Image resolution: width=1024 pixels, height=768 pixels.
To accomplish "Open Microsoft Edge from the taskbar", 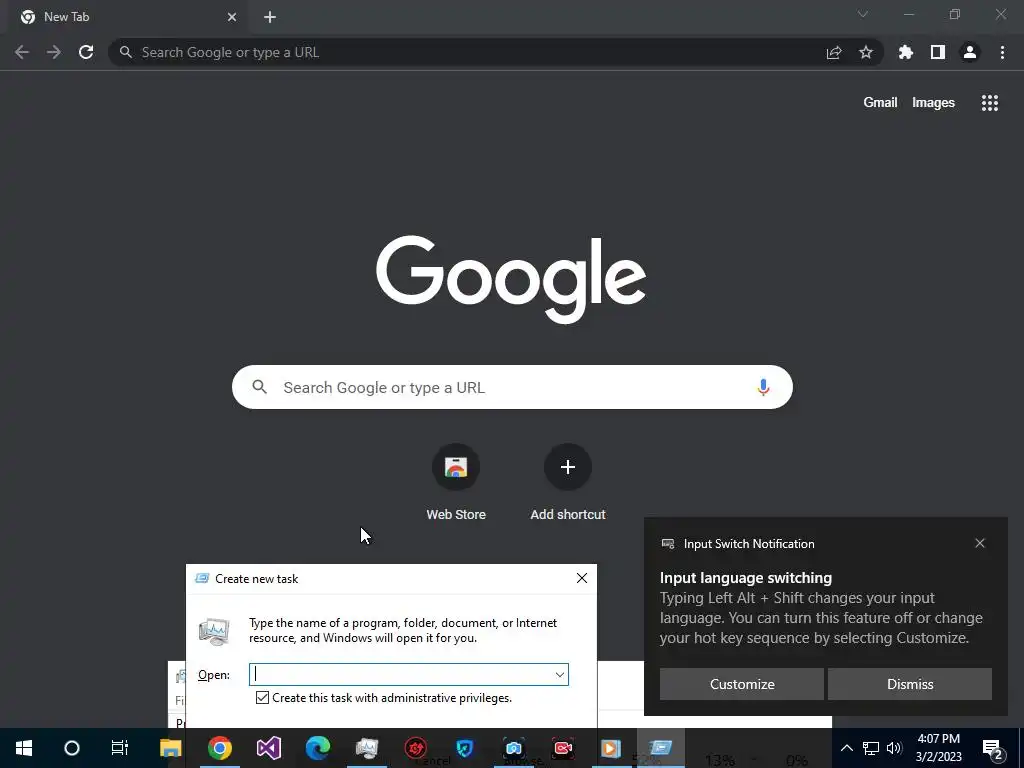I will point(317,748).
